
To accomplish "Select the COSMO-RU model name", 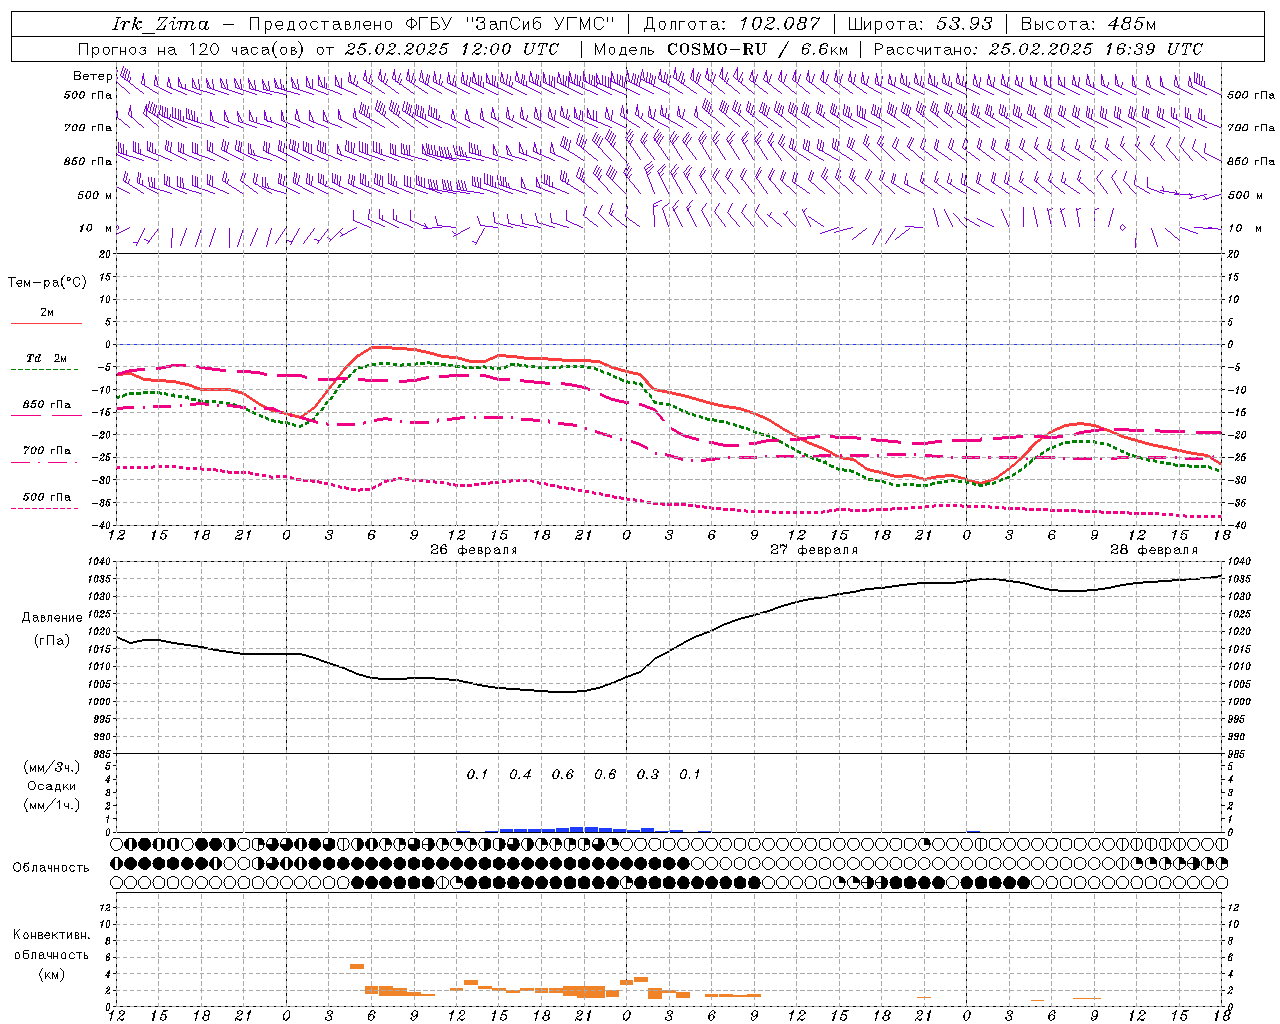I will [716, 49].
